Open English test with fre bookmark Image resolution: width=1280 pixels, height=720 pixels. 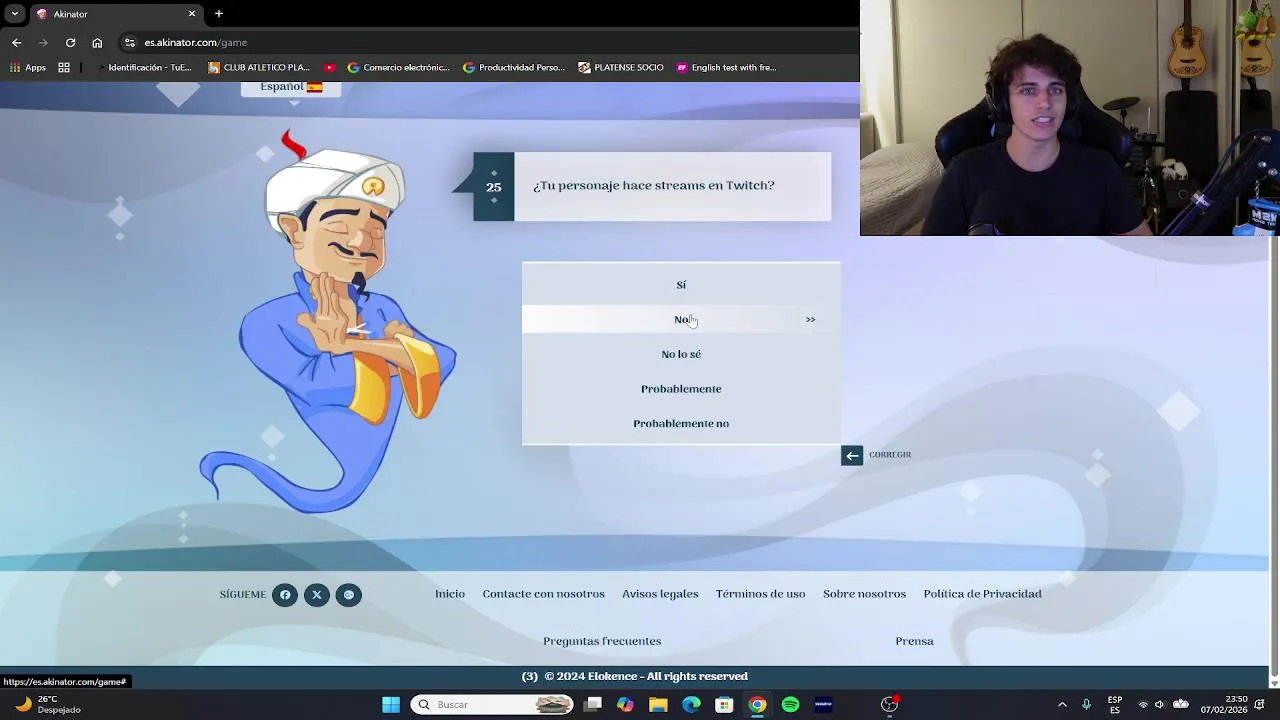[x=726, y=68]
